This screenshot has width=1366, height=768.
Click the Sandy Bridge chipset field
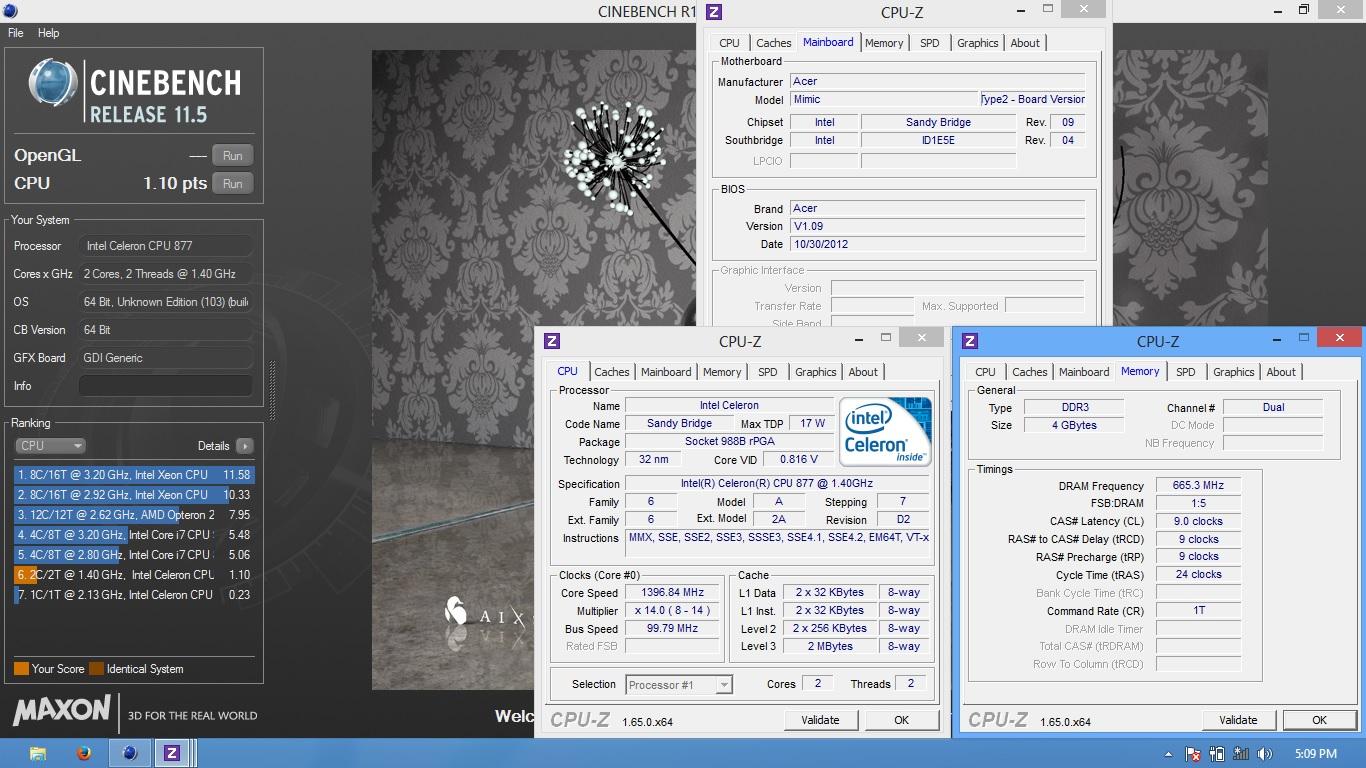(x=938, y=122)
